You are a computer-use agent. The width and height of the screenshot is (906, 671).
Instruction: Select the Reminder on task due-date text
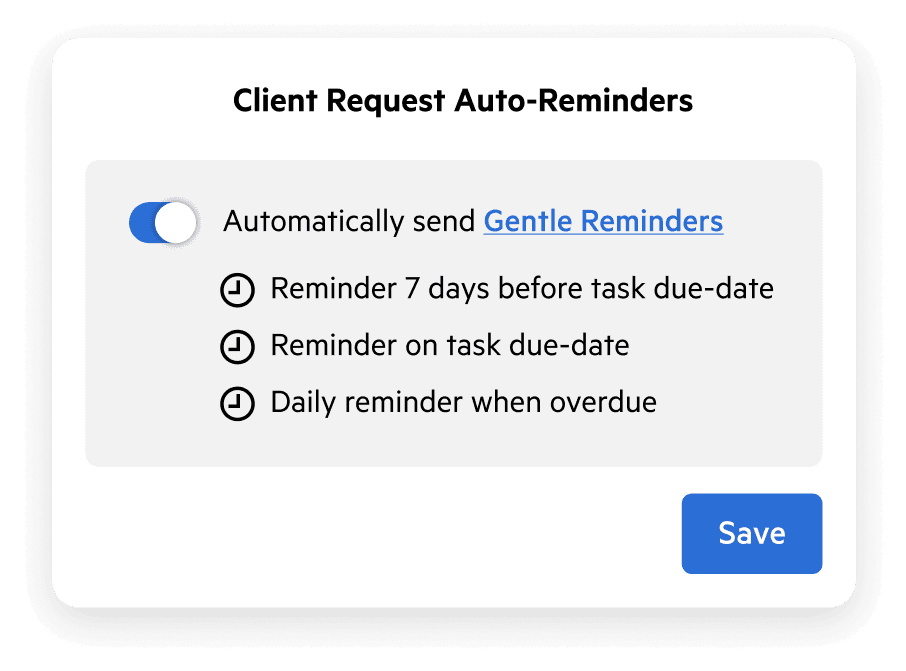coord(450,346)
